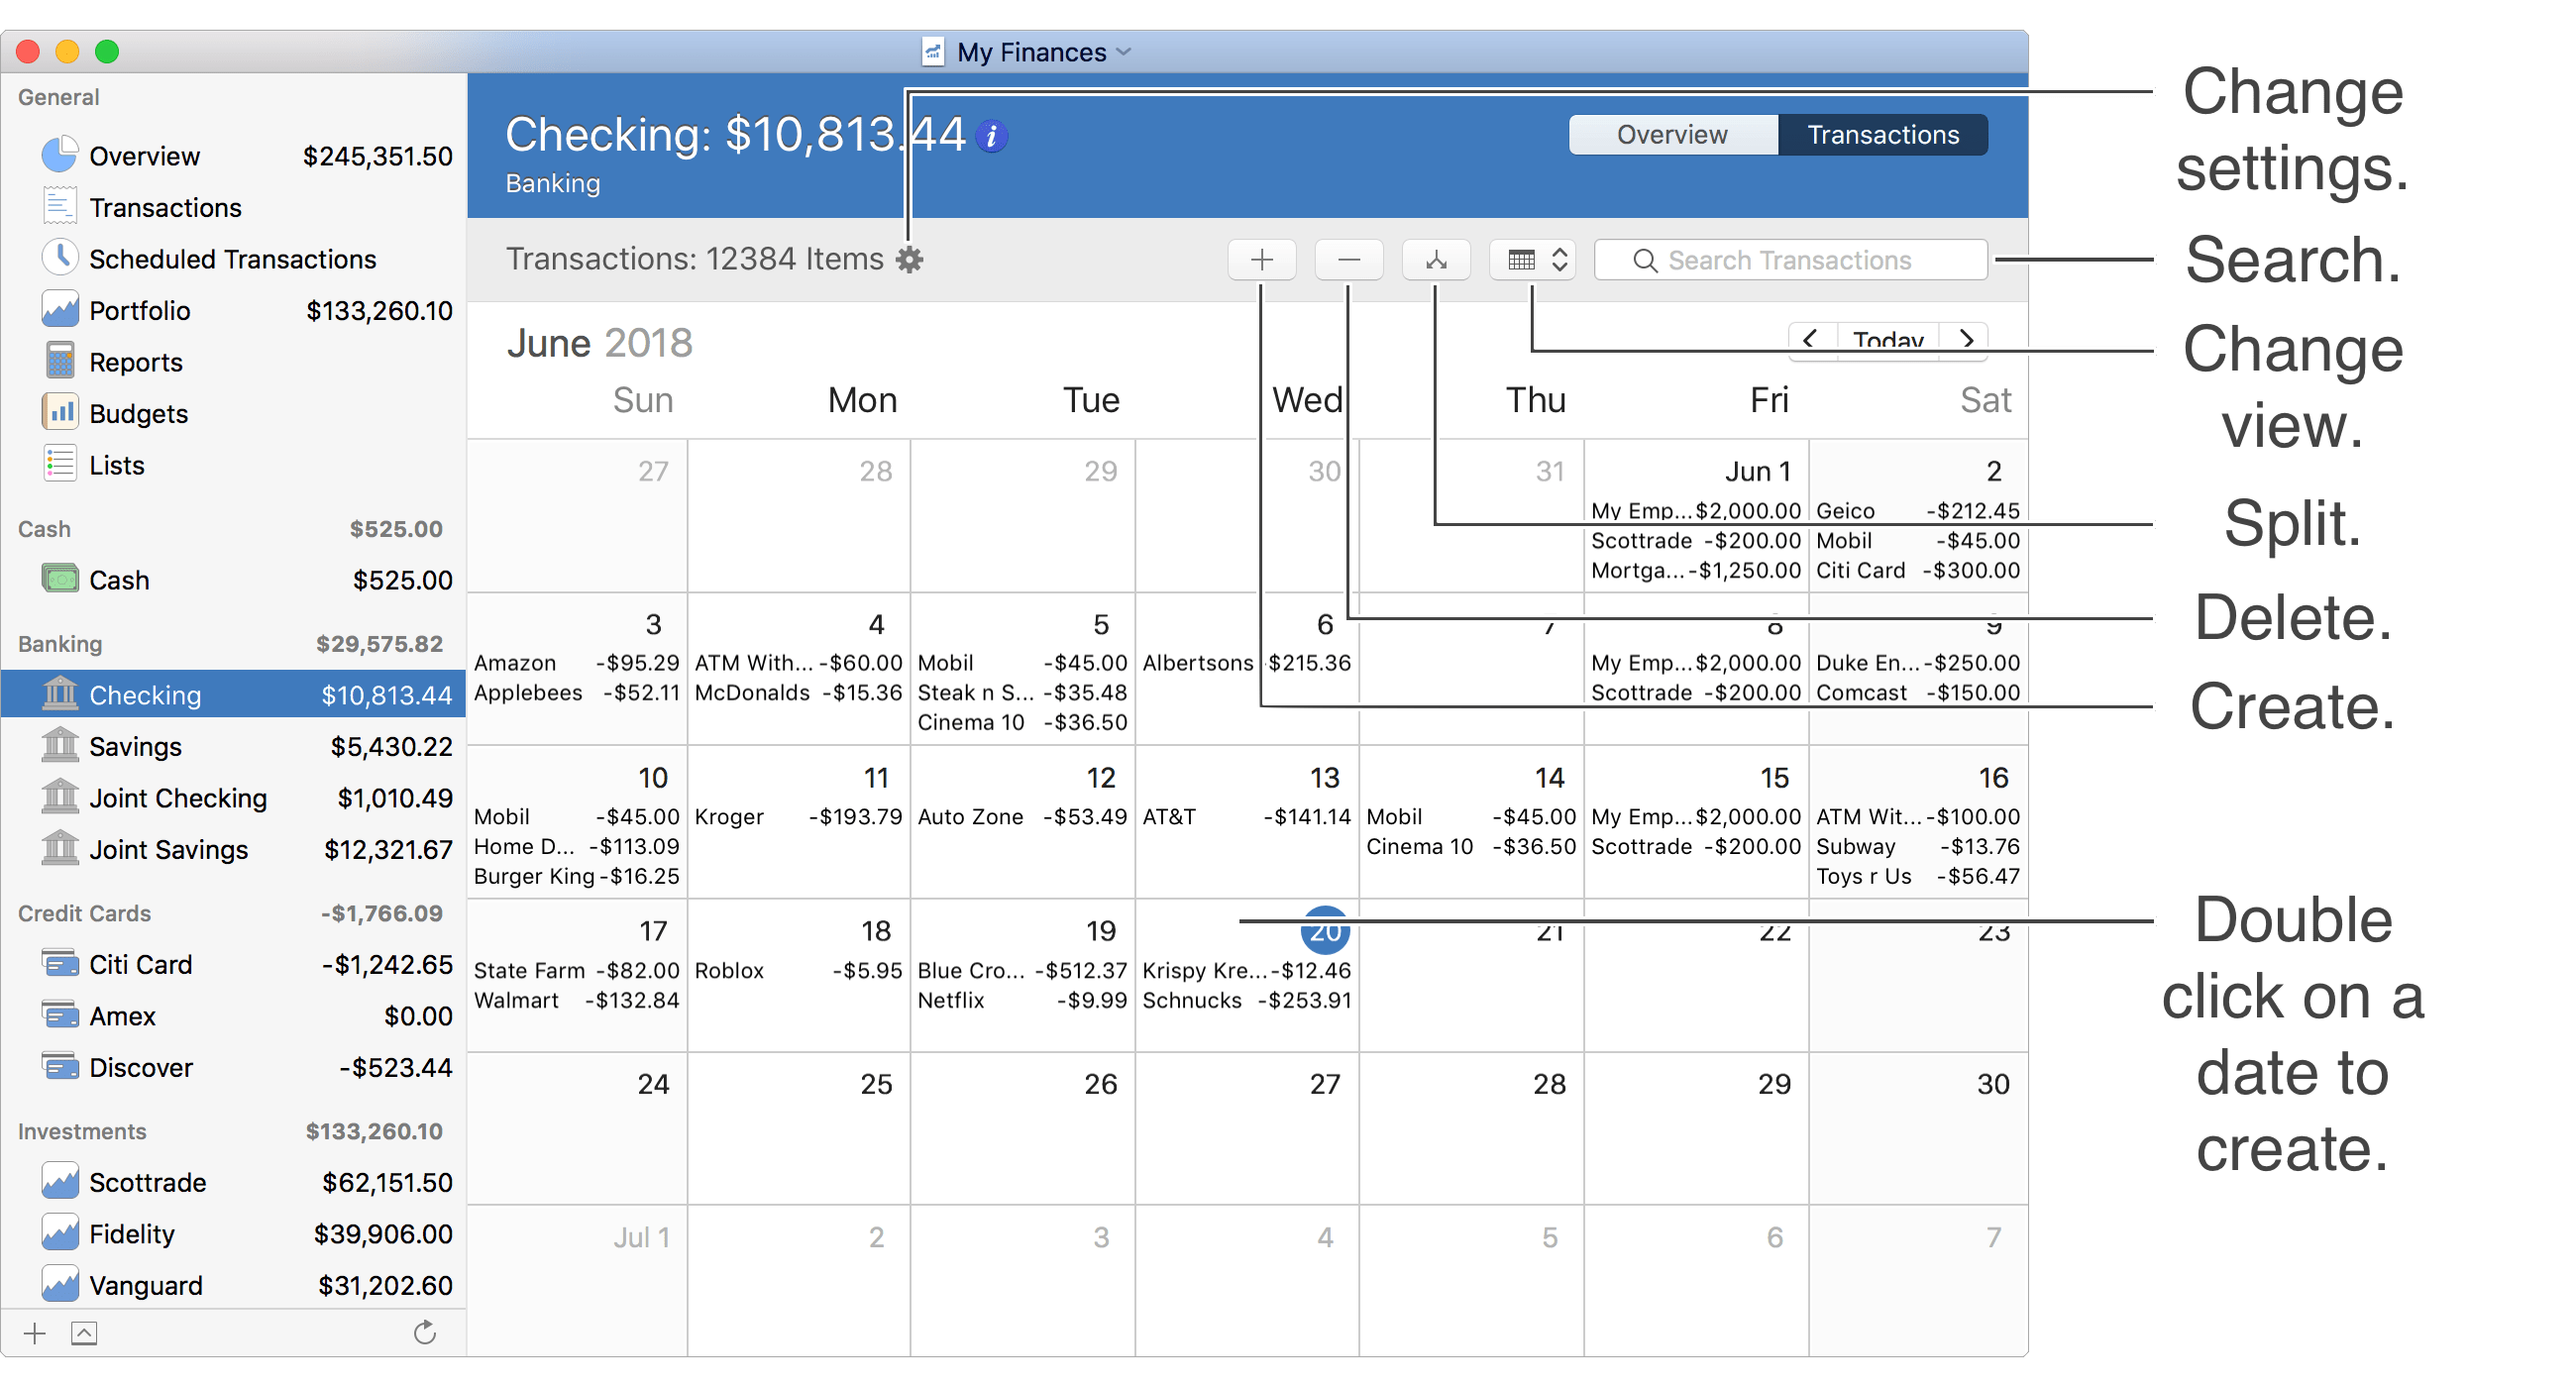Click the minus button to delete transaction
The height and width of the screenshot is (1387, 2576).
1349,260
